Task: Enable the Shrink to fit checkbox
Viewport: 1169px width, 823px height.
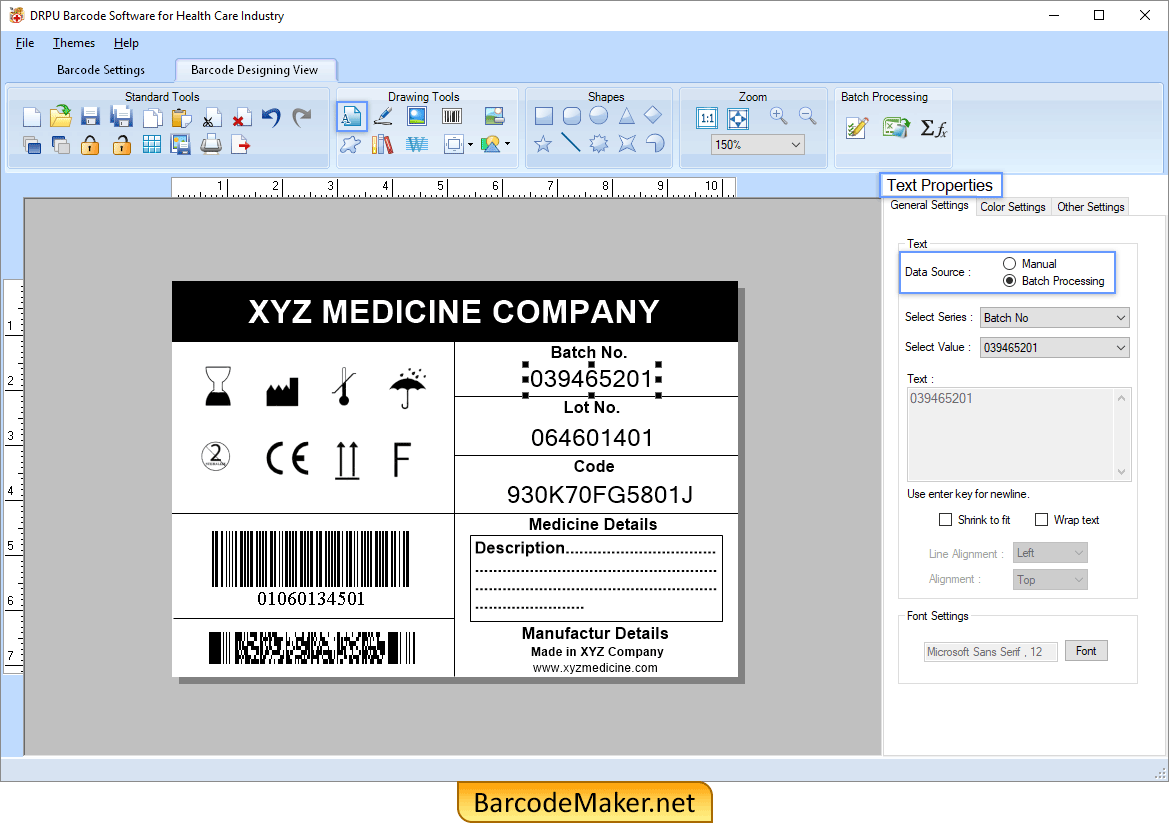Action: pos(945,520)
